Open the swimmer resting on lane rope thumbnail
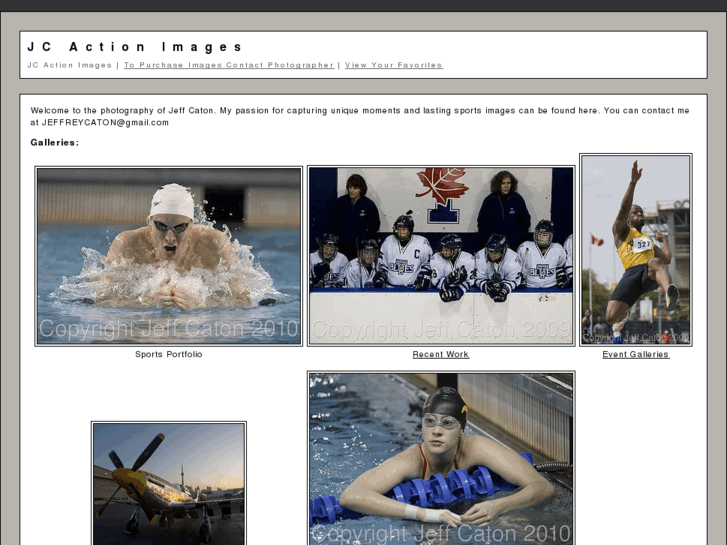This screenshot has height=545, width=727. click(x=441, y=458)
